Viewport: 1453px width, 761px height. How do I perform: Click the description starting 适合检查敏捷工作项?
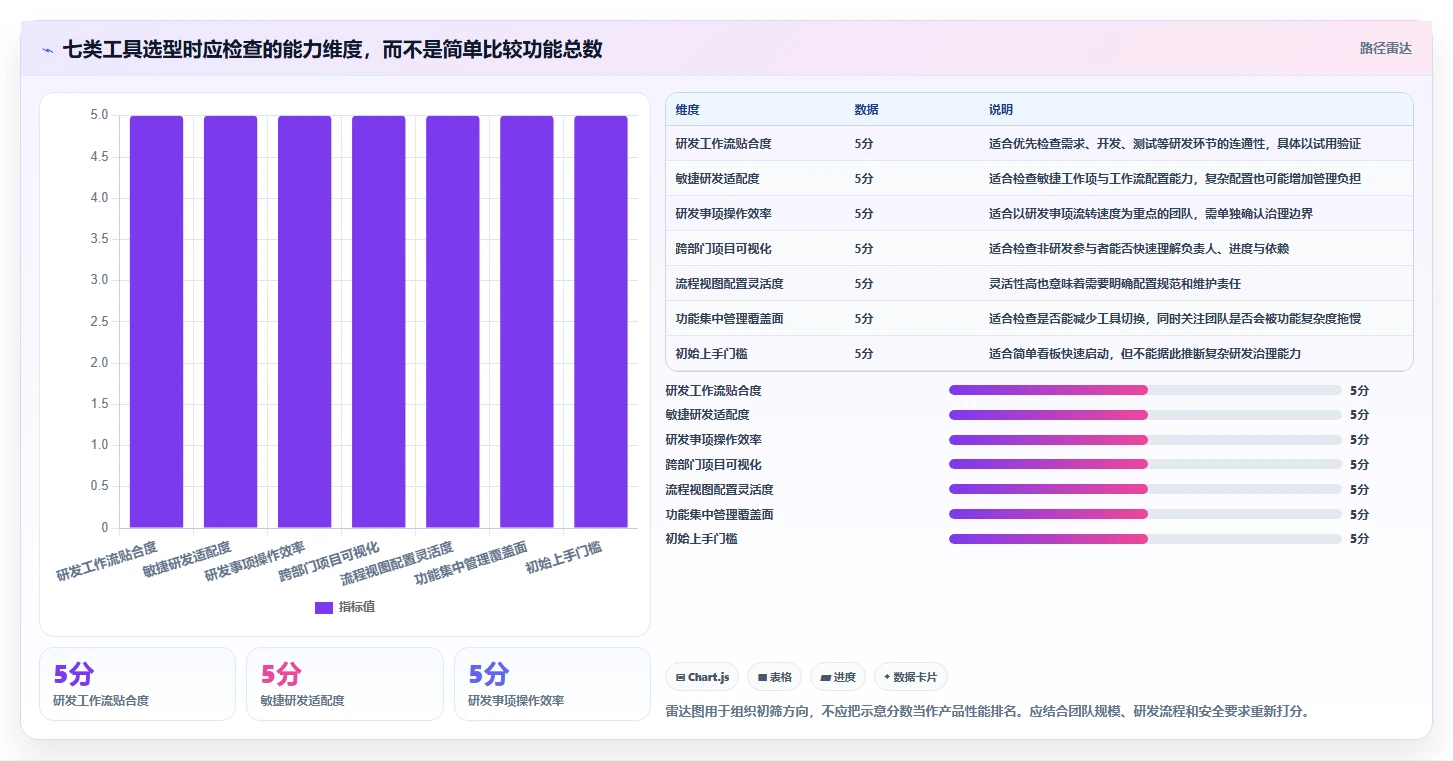pyautogui.click(x=1175, y=179)
